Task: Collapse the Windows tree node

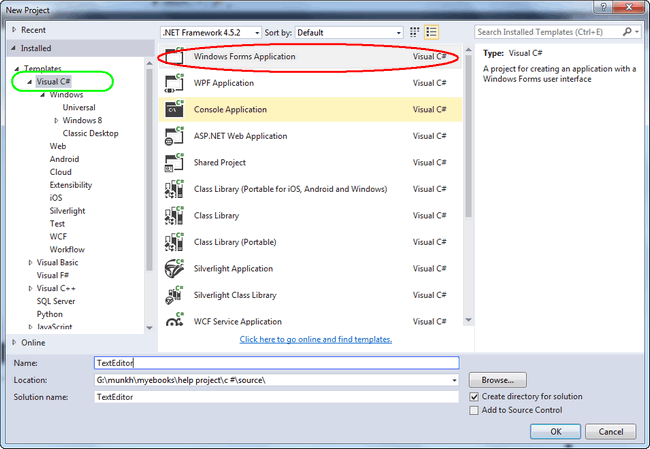Action: 43,95
